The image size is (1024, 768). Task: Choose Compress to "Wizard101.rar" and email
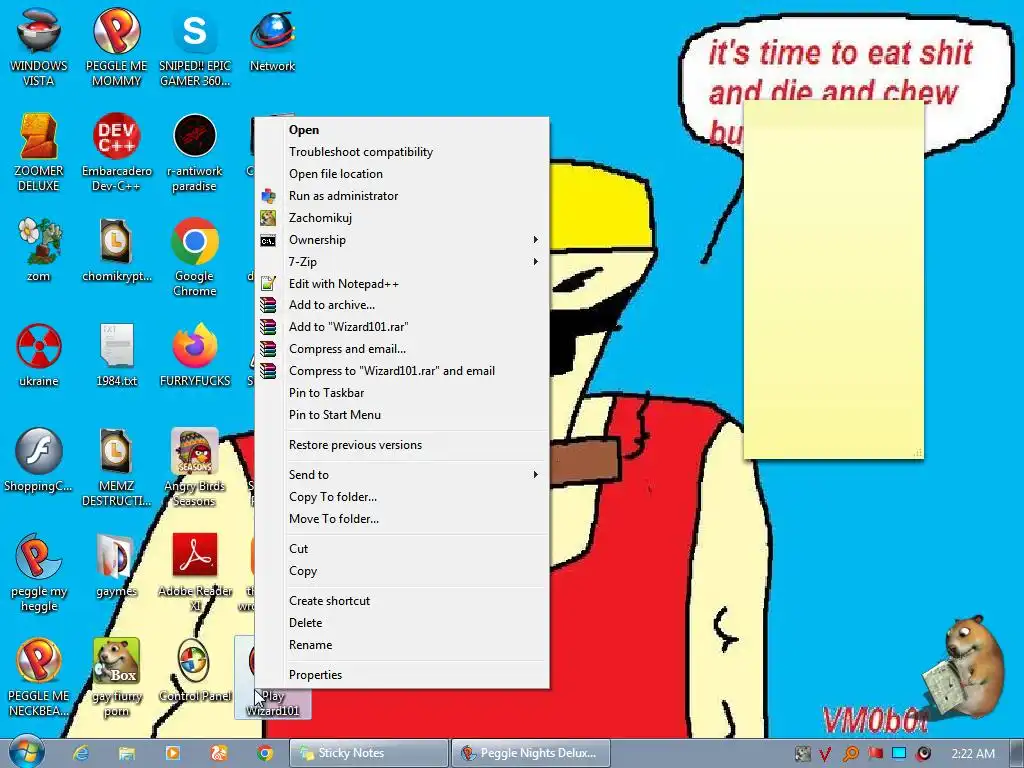[x=402, y=371]
